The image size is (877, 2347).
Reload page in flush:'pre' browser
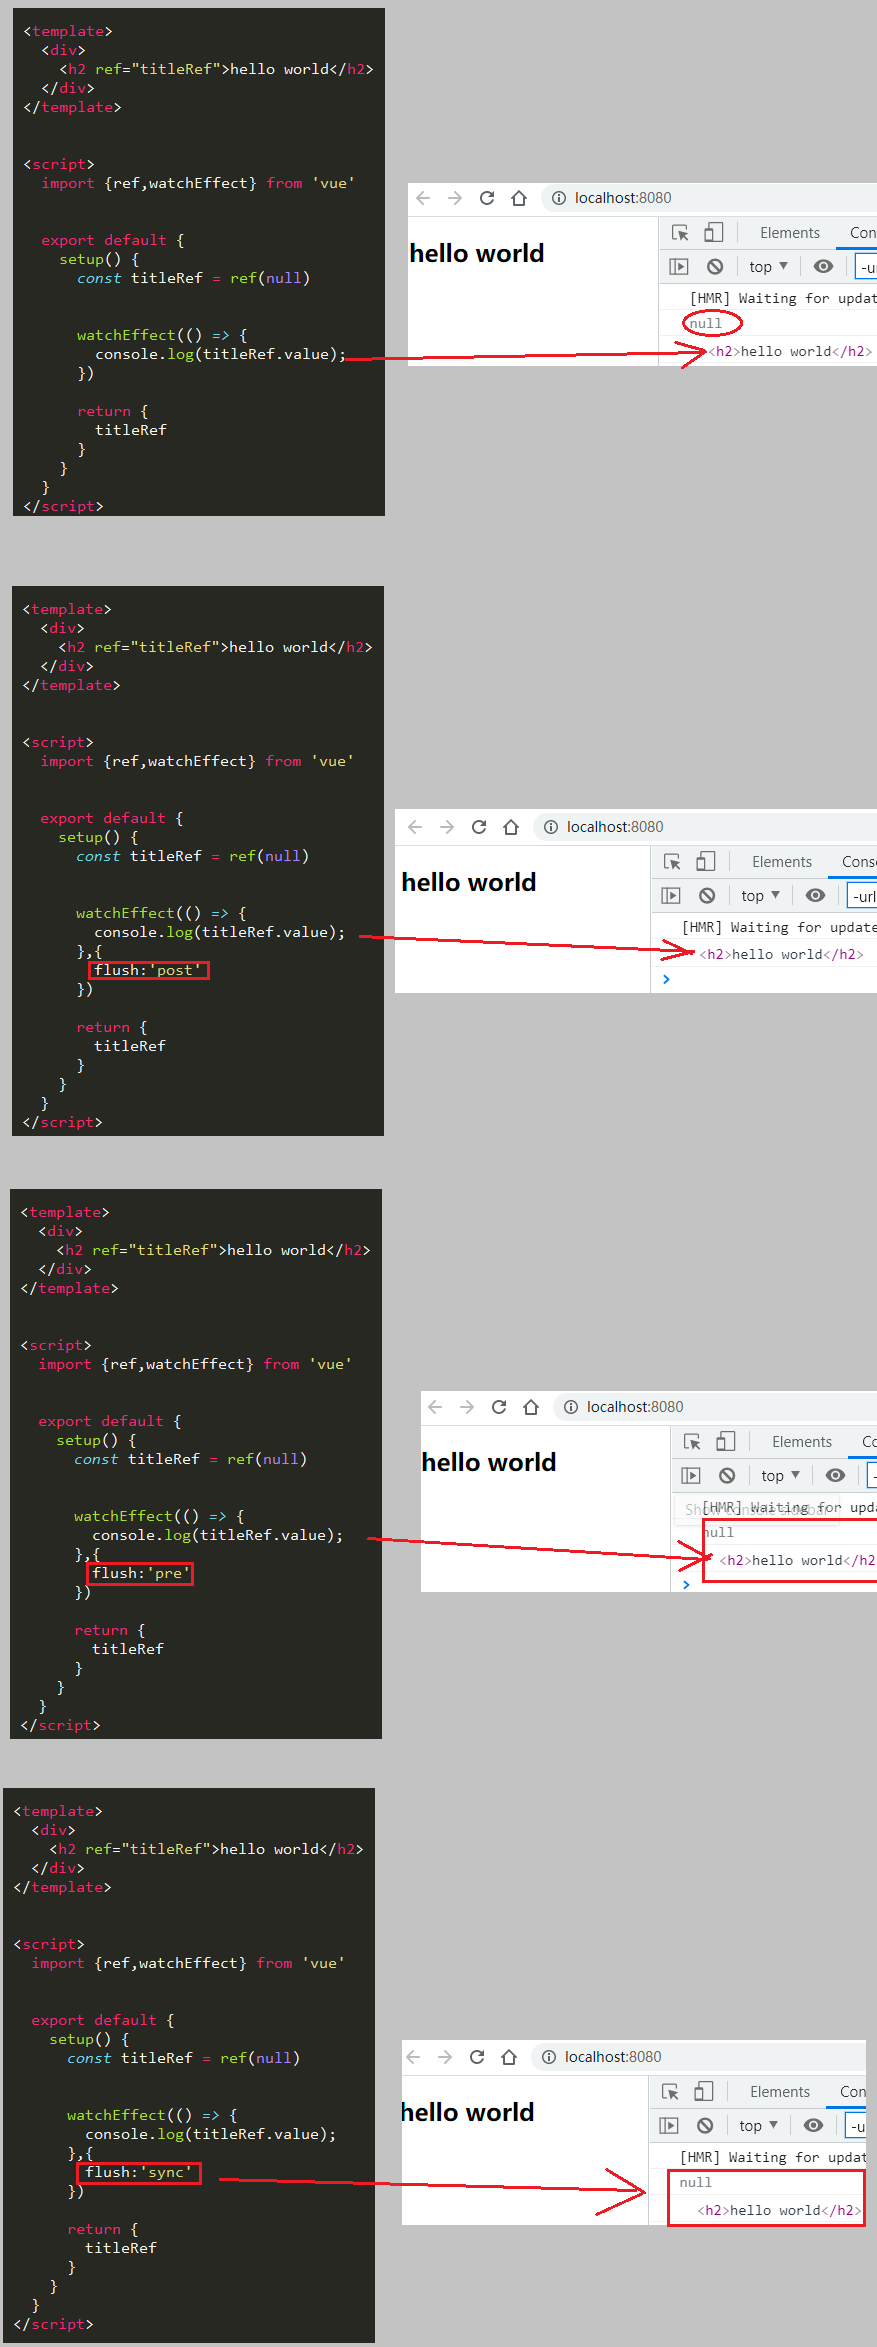(499, 1407)
